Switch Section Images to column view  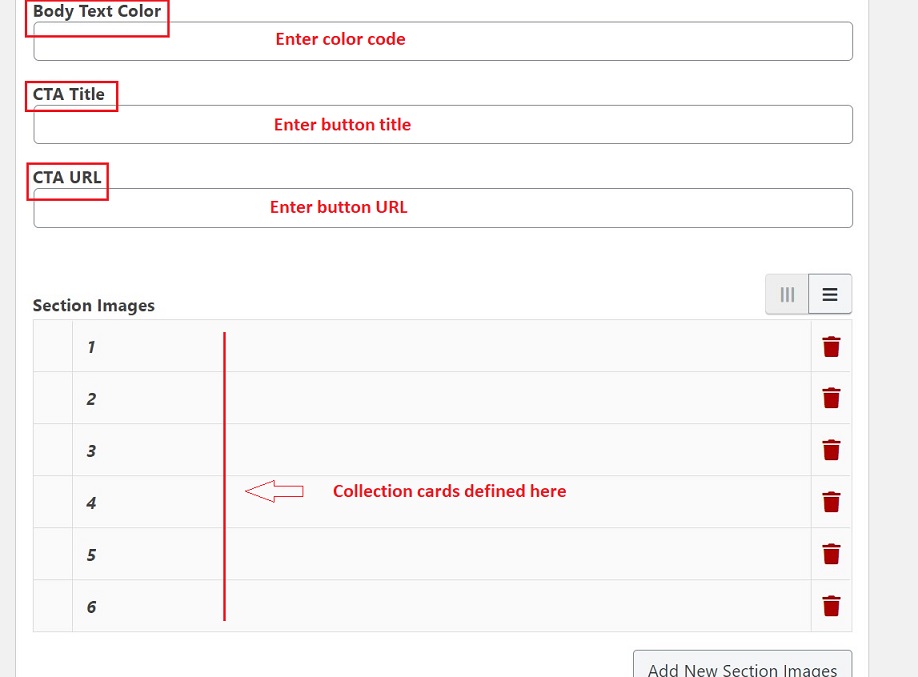click(x=787, y=295)
